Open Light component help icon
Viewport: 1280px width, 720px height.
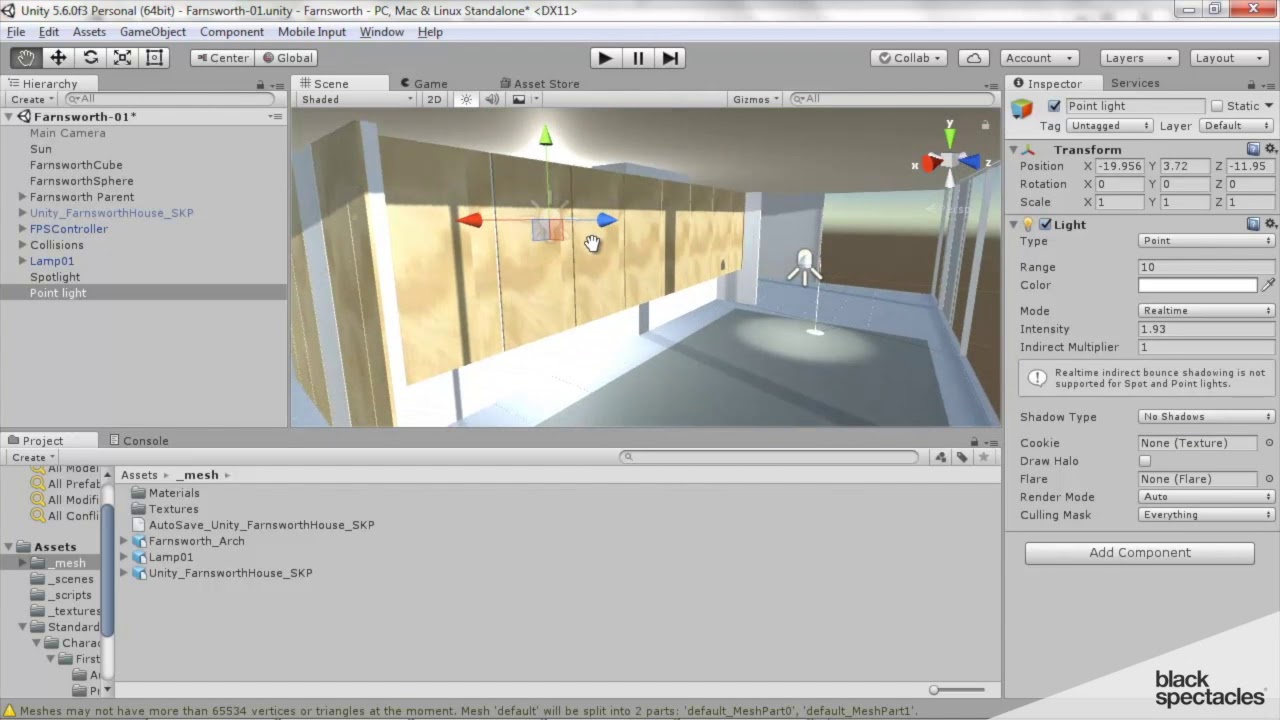point(1254,224)
